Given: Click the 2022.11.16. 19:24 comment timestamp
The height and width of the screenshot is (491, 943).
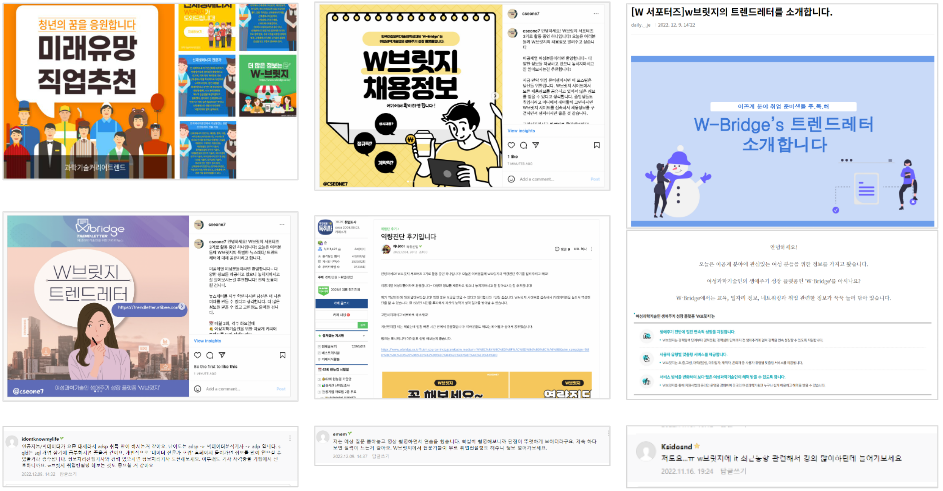Looking at the screenshot, I should click(x=687, y=471).
